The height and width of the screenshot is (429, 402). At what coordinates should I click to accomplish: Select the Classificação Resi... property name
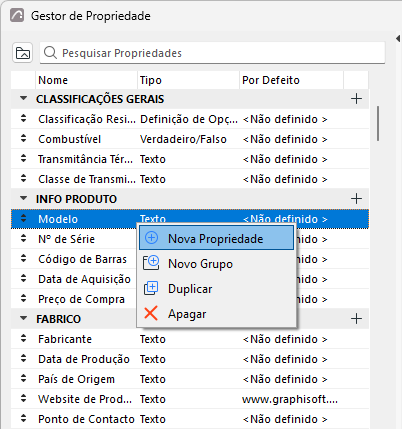87,119
